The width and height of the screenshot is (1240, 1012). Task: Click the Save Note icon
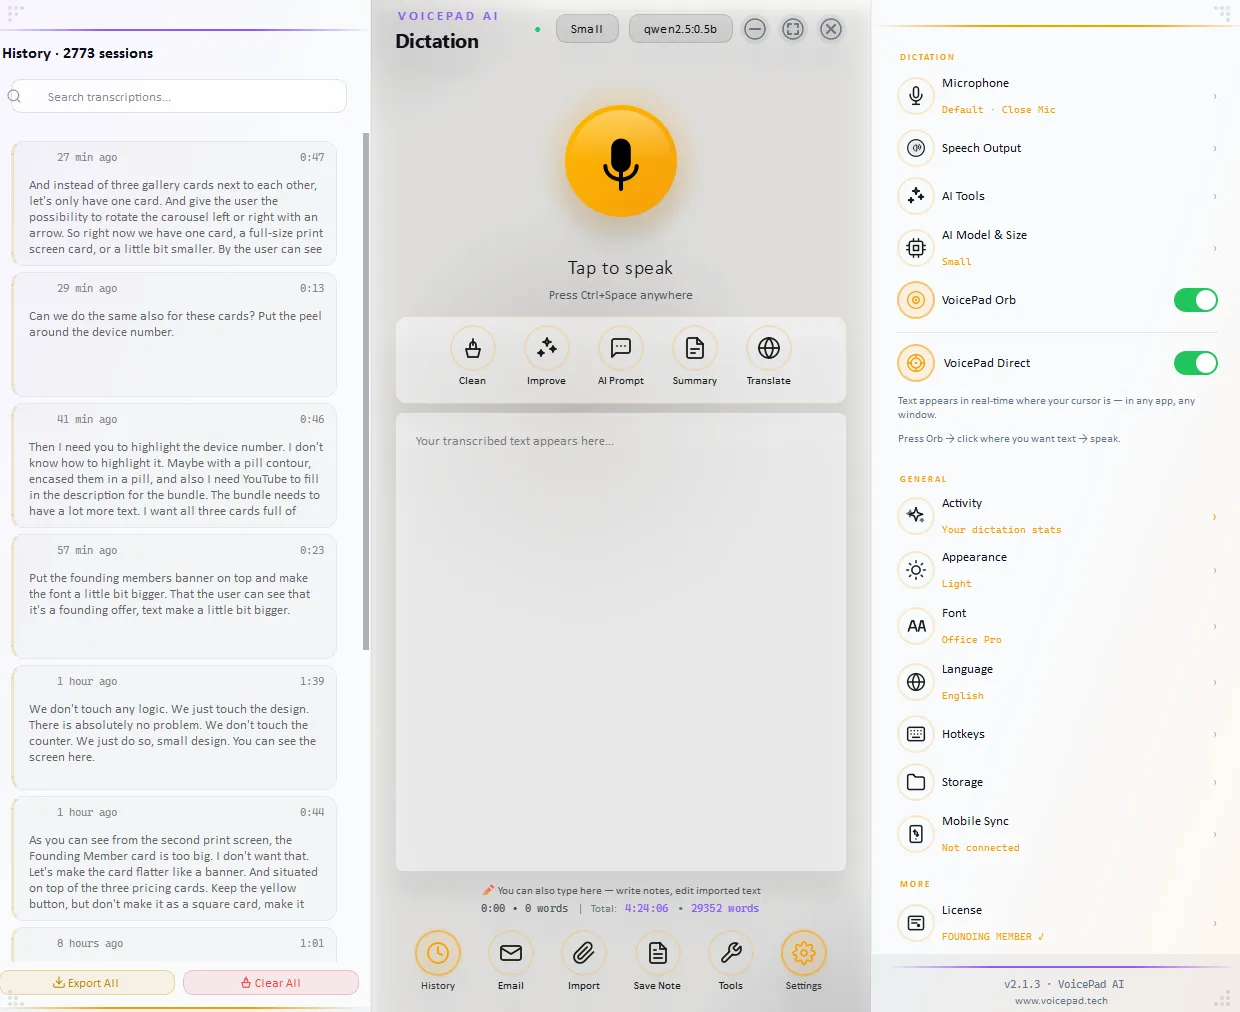click(657, 953)
